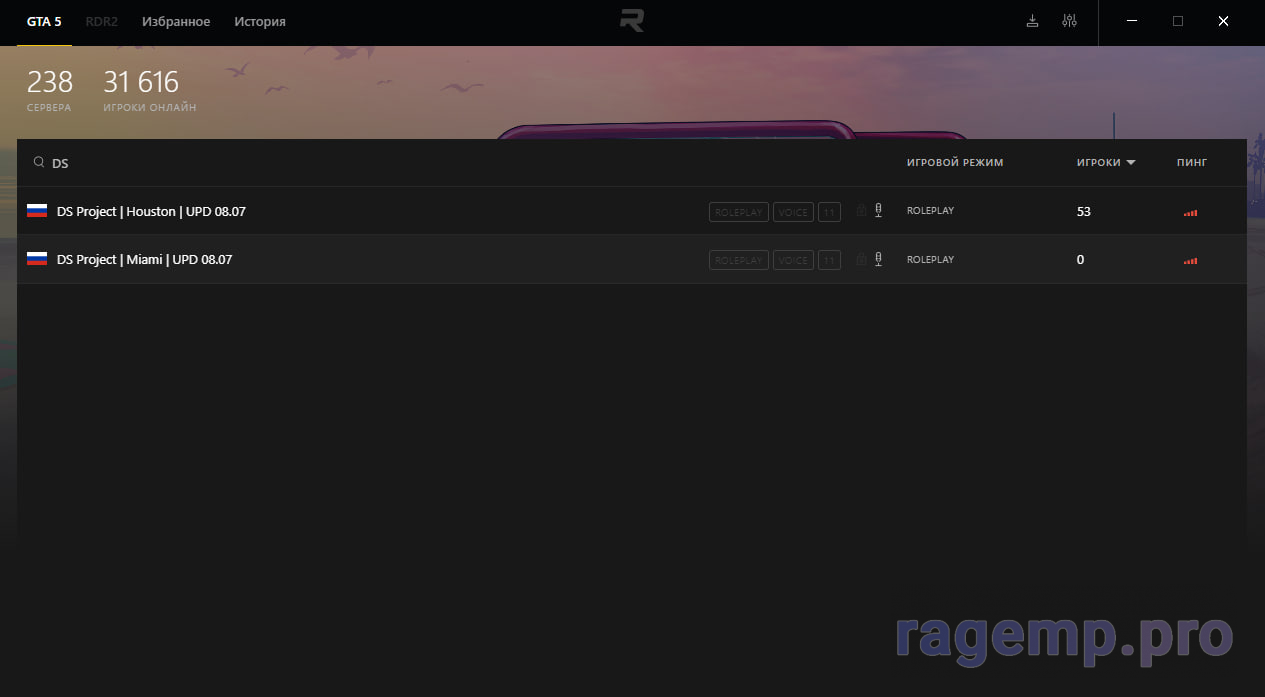The width and height of the screenshot is (1265, 697).
Task: Switch to the GTA 5 tab
Action: coord(44,22)
